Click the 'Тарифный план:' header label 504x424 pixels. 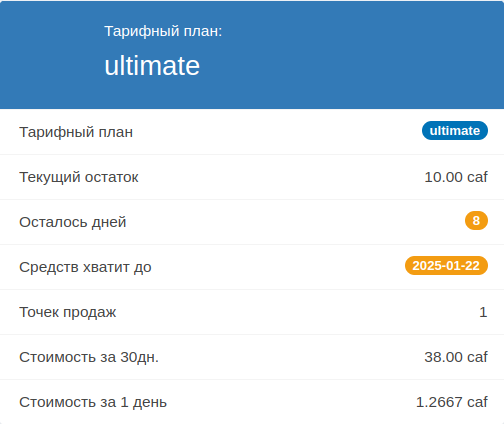pos(163,31)
